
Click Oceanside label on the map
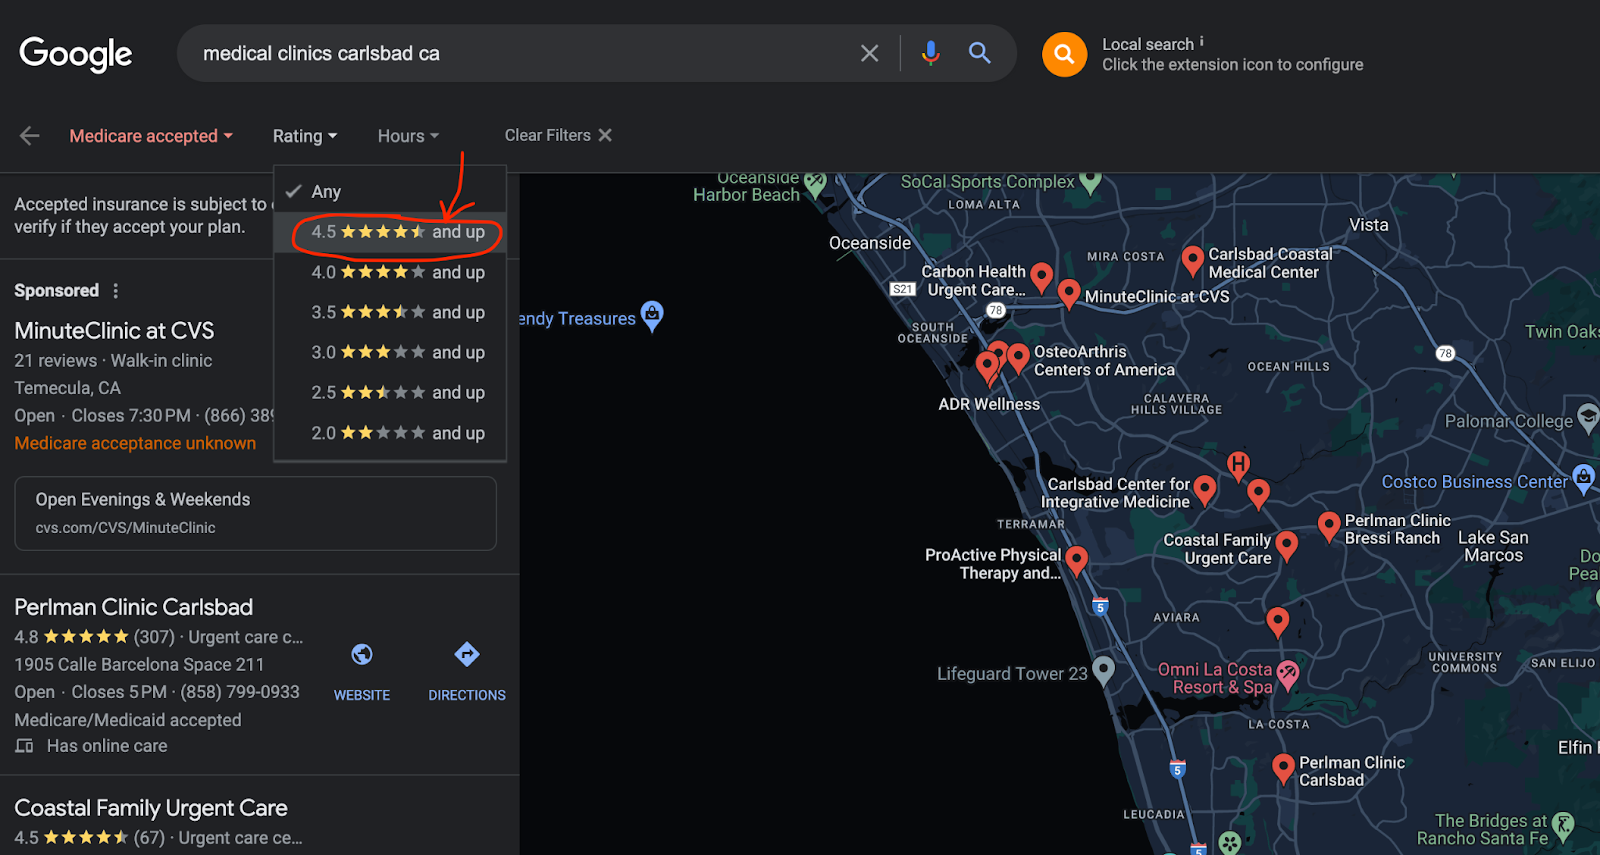[x=870, y=243]
